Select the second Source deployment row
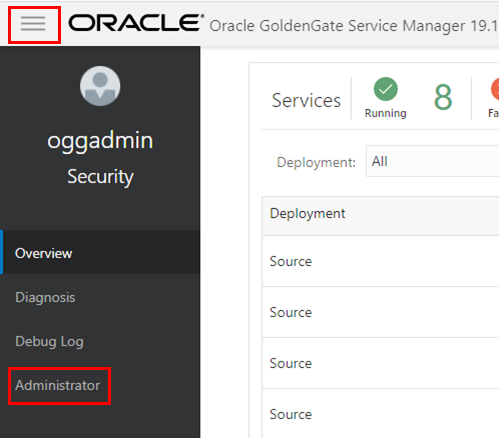 381,312
